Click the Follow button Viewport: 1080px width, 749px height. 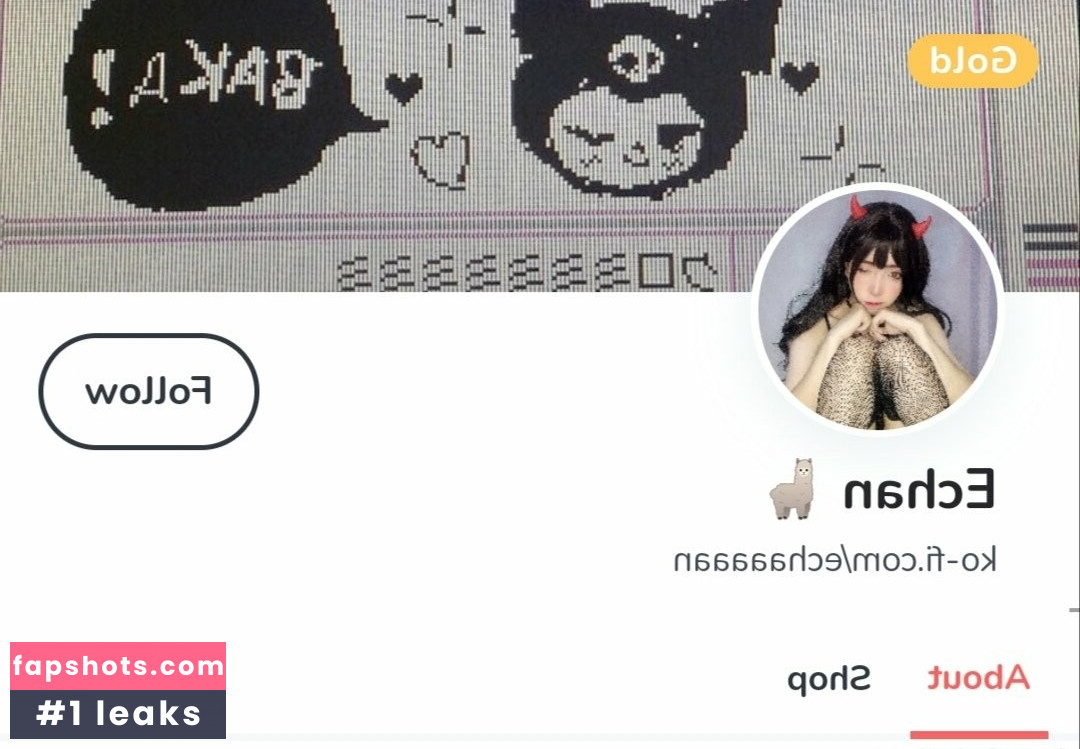point(149,391)
